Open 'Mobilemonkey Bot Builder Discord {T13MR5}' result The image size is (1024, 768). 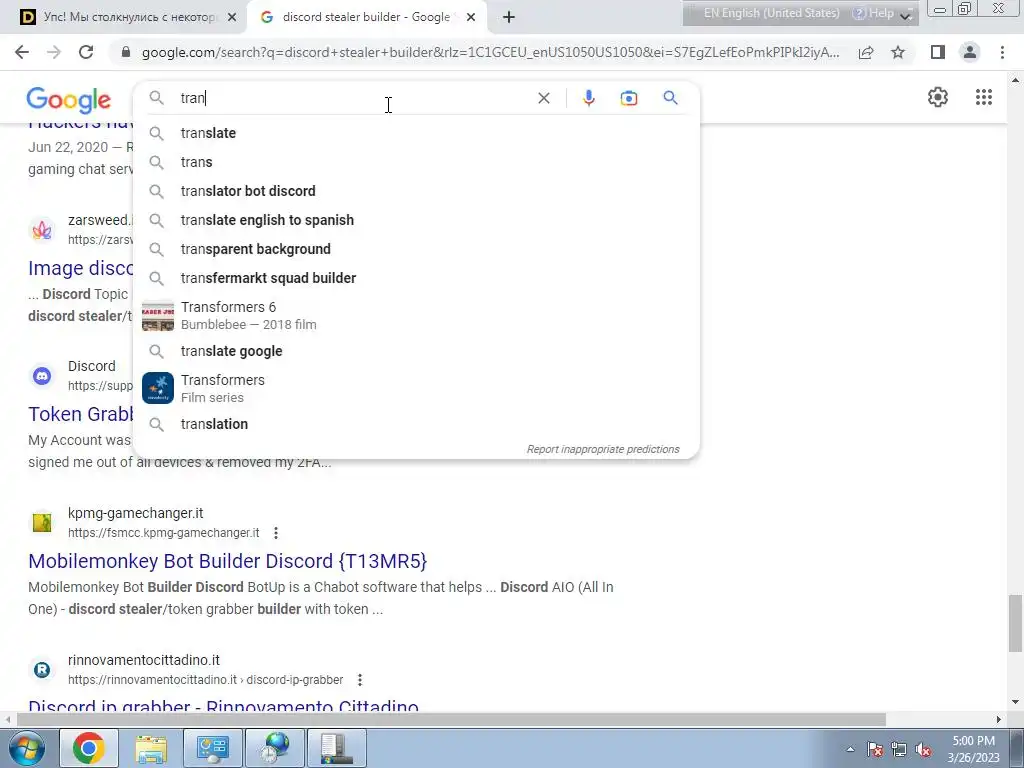pos(227,561)
